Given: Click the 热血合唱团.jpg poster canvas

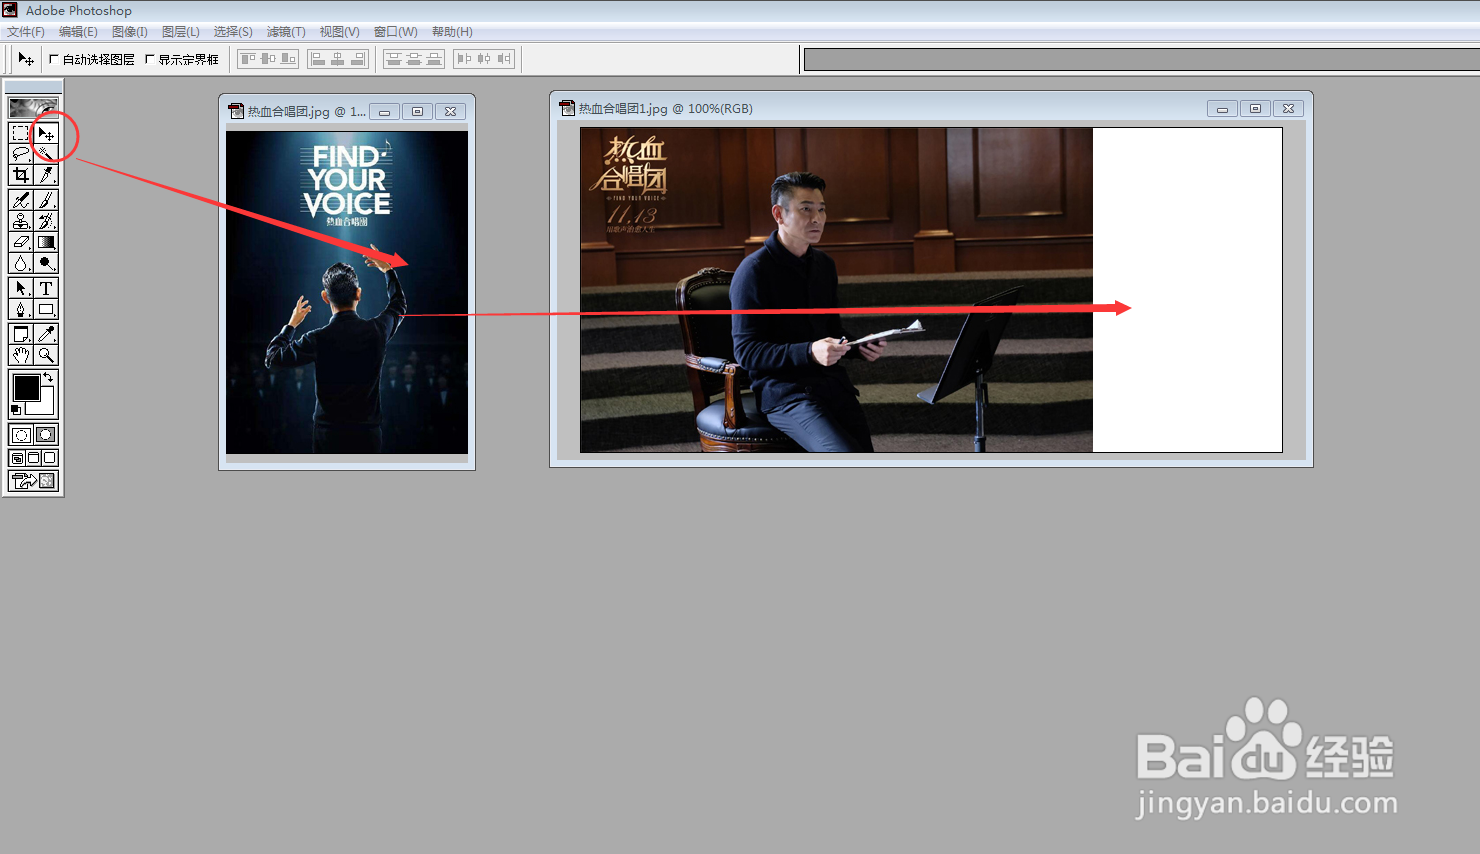Looking at the screenshot, I should pos(347,292).
